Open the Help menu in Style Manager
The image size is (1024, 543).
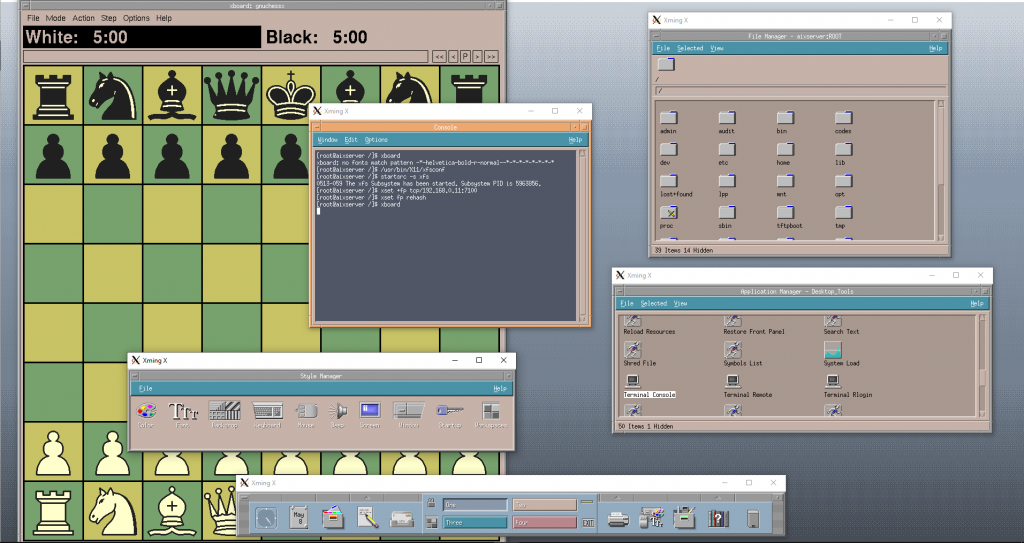coord(500,388)
